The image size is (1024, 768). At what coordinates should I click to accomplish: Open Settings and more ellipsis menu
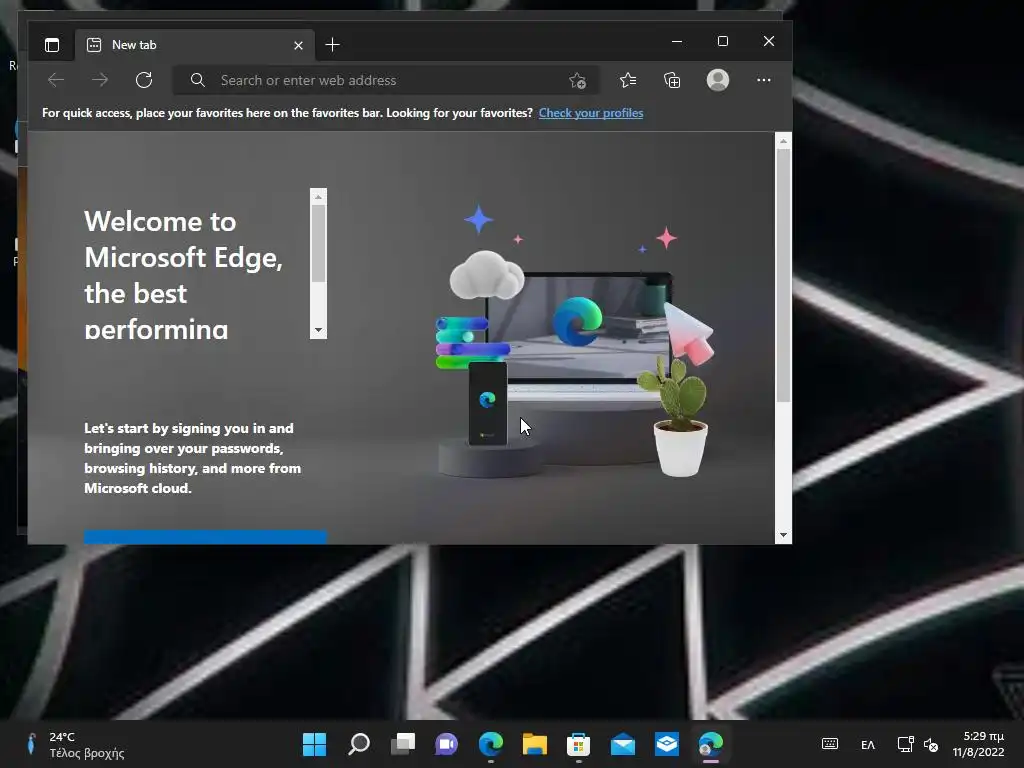[763, 80]
